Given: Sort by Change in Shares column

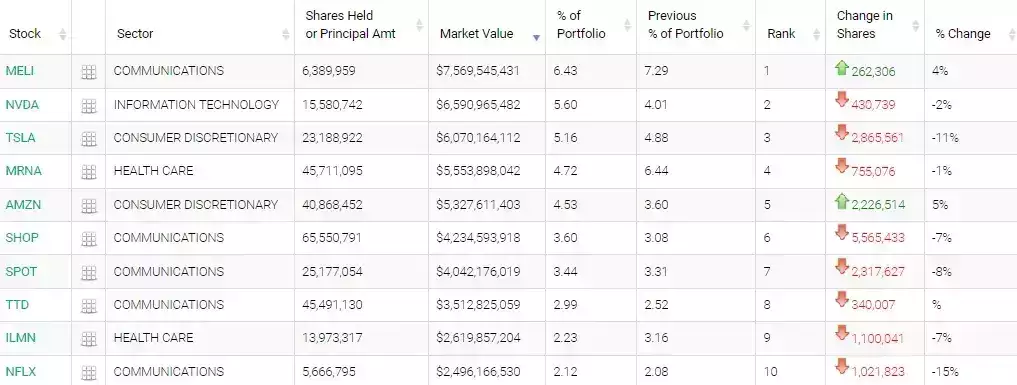Looking at the screenshot, I should (x=915, y=25).
